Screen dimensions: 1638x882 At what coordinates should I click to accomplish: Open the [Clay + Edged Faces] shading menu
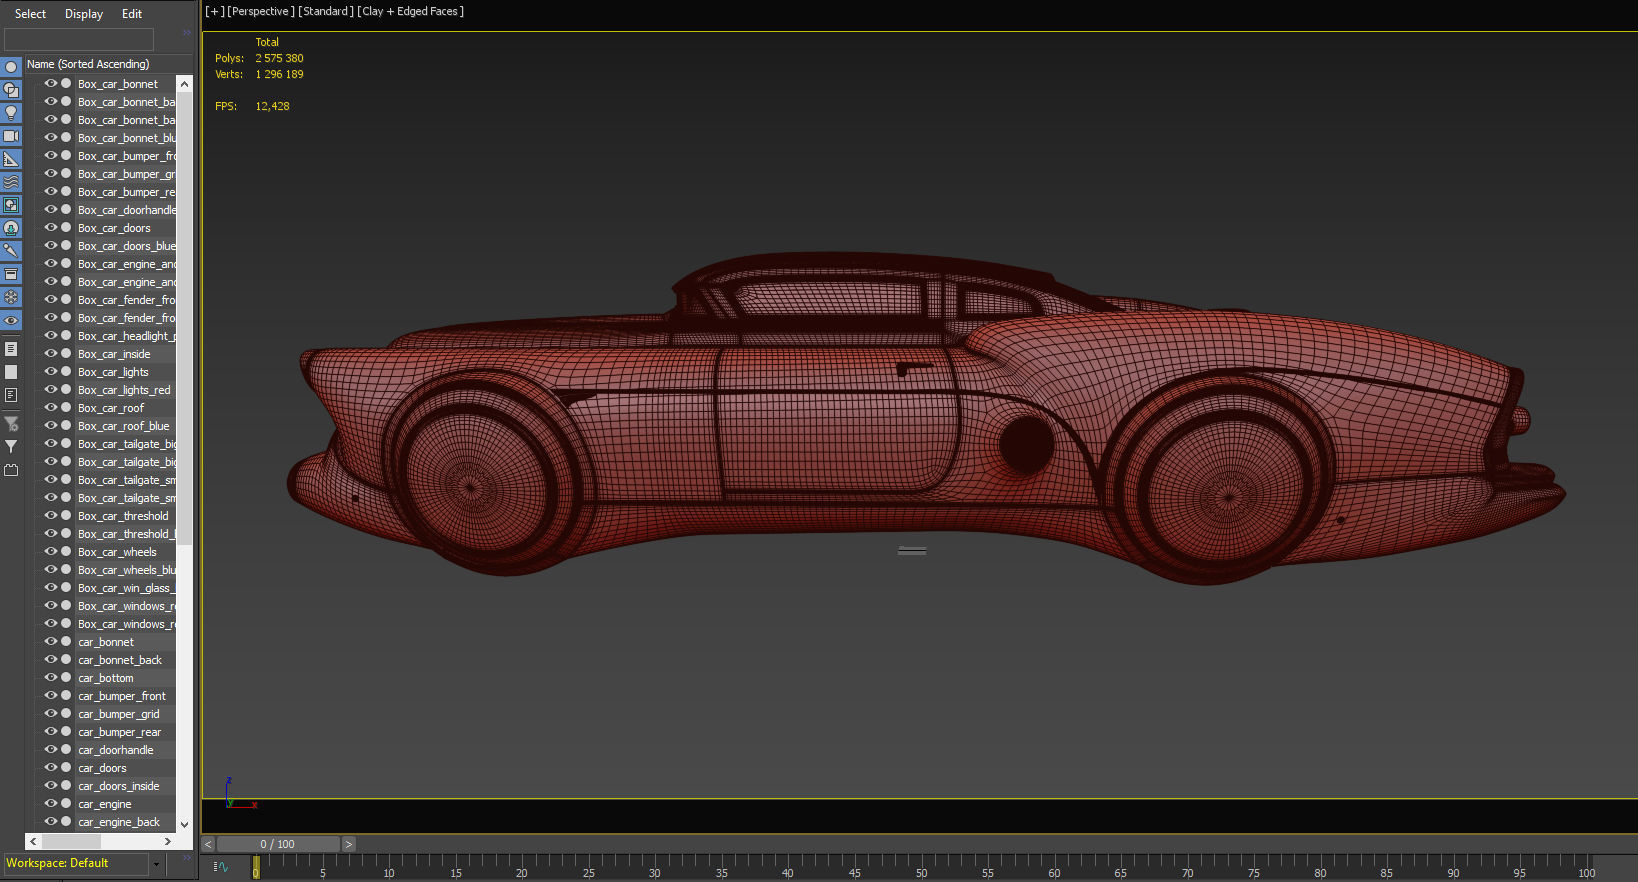pos(411,12)
